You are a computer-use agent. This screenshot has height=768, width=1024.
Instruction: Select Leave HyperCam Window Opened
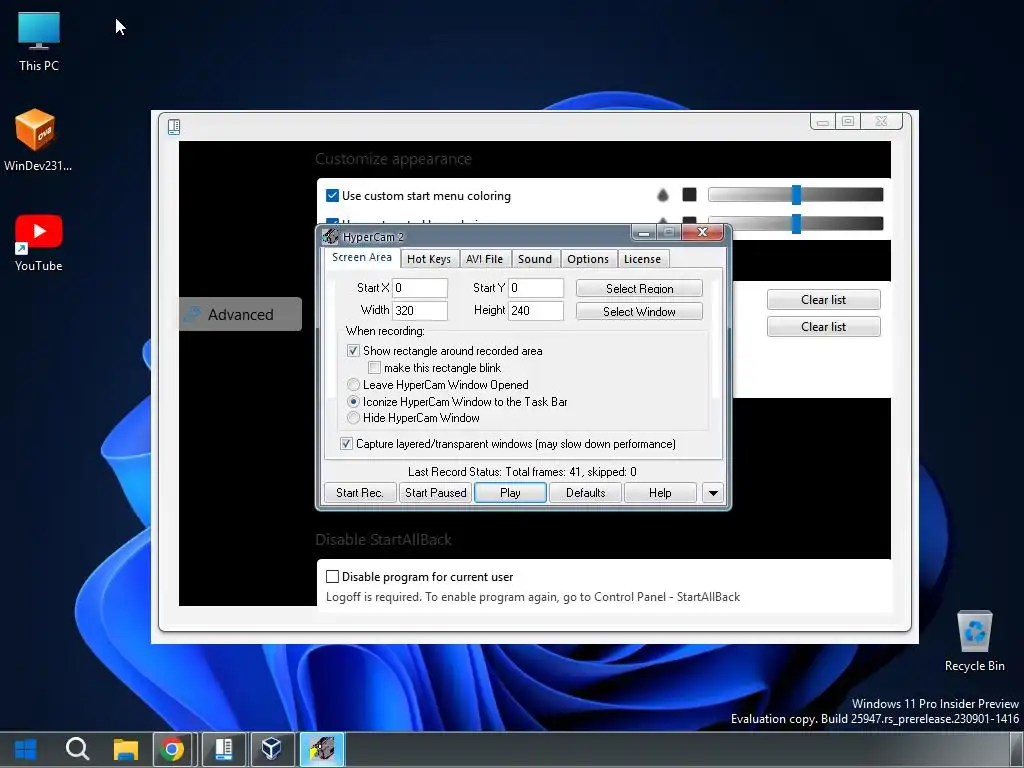tap(353, 385)
